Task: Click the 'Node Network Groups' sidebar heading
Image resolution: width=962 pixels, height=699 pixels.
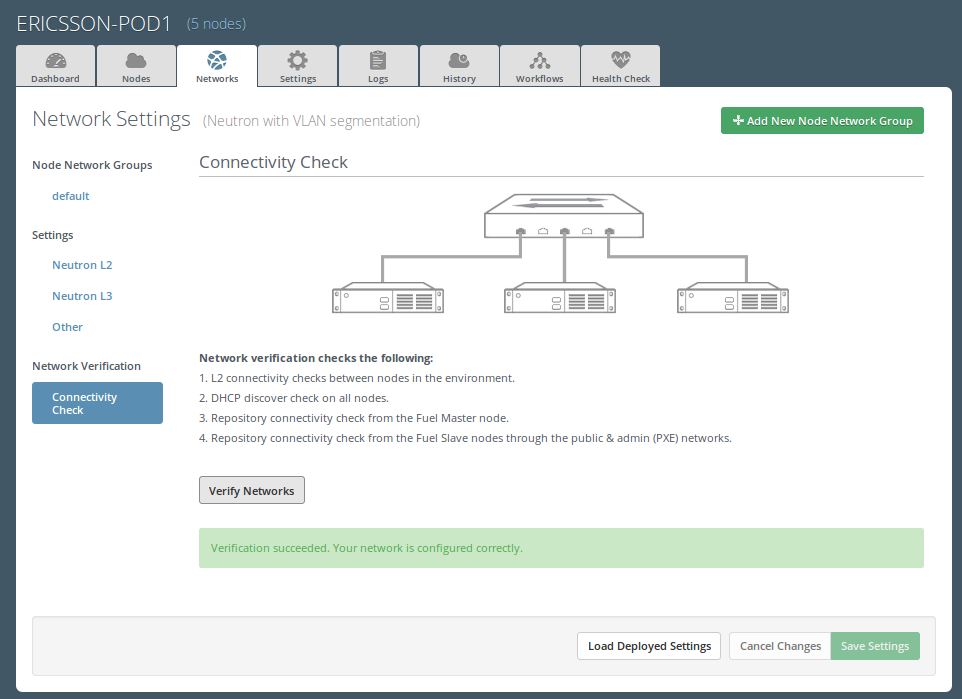Action: 92,165
